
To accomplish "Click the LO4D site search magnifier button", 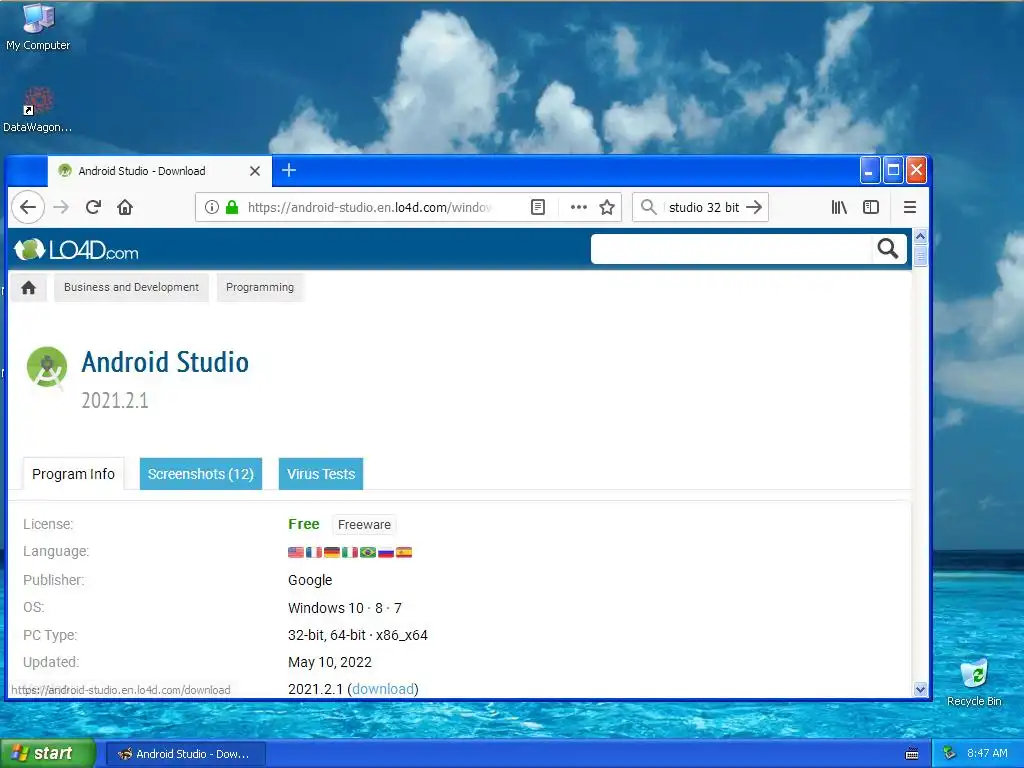I will [x=888, y=249].
